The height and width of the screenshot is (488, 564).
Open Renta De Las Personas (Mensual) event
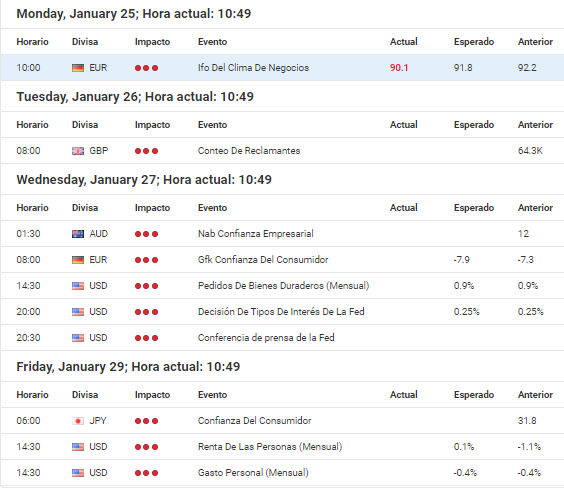270,447
